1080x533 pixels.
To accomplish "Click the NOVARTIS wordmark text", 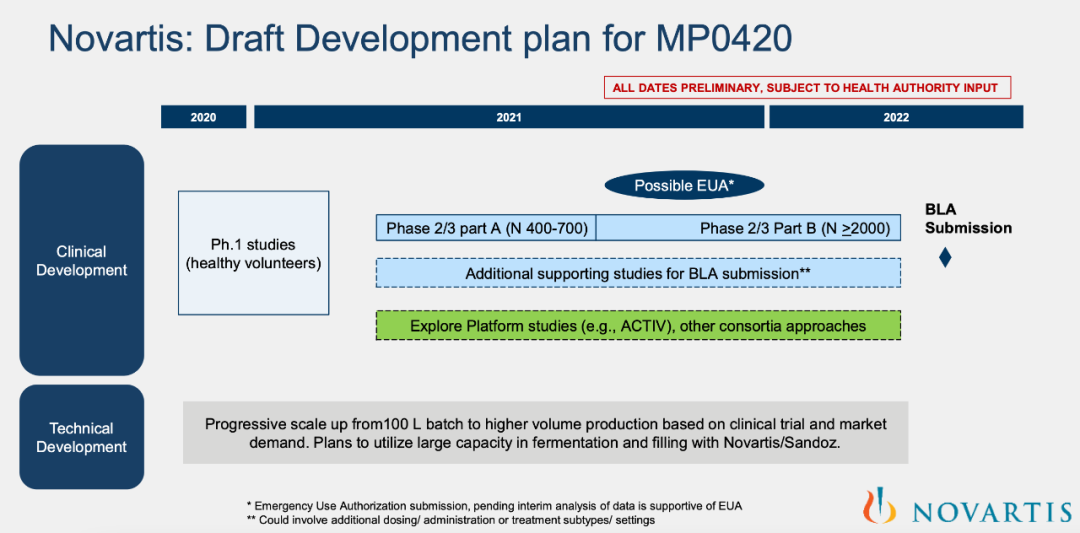I will point(993,512).
